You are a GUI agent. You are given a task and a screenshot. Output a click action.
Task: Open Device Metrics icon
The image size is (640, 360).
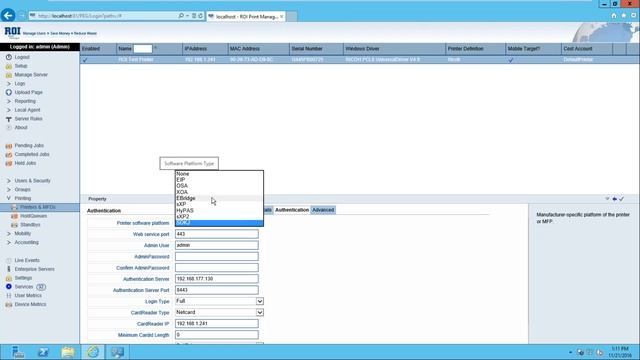pos(9,304)
